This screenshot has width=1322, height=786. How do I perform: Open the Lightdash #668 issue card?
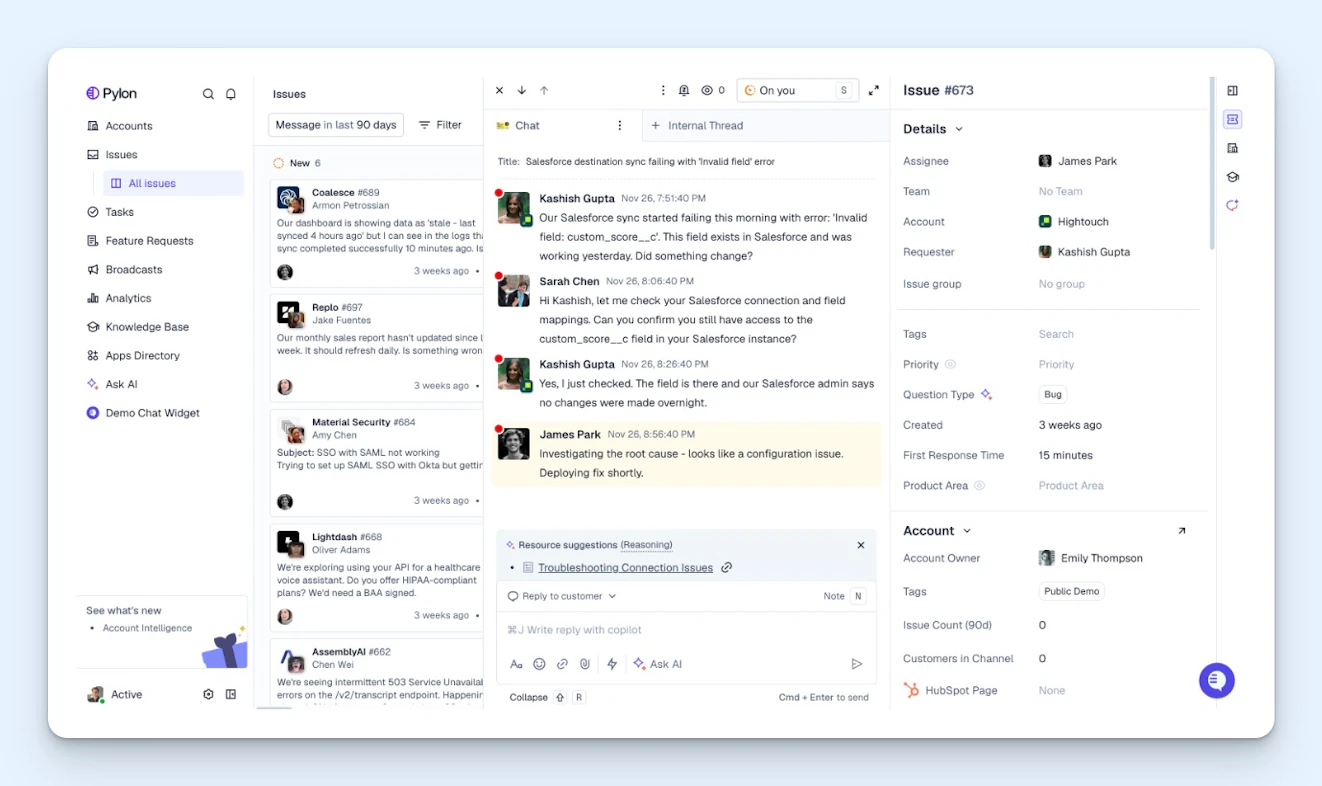pos(376,577)
